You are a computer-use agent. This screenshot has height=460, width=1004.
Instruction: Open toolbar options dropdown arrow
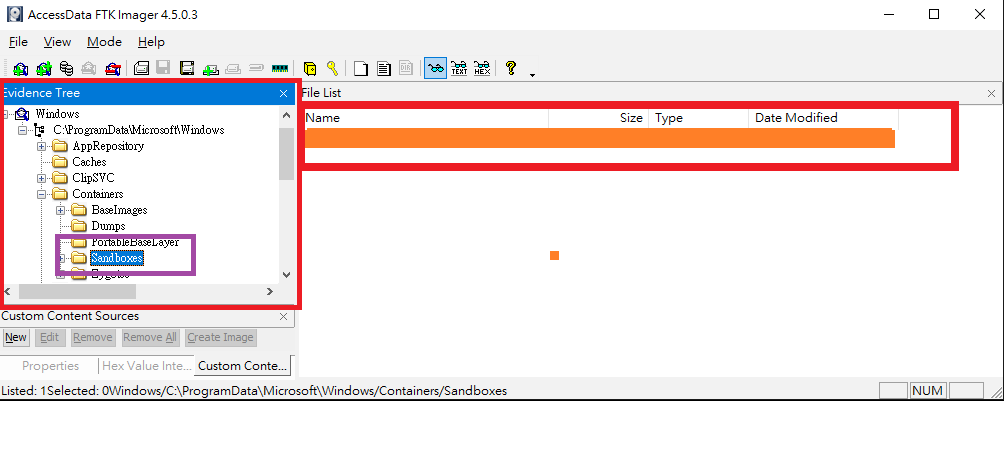pyautogui.click(x=532, y=75)
